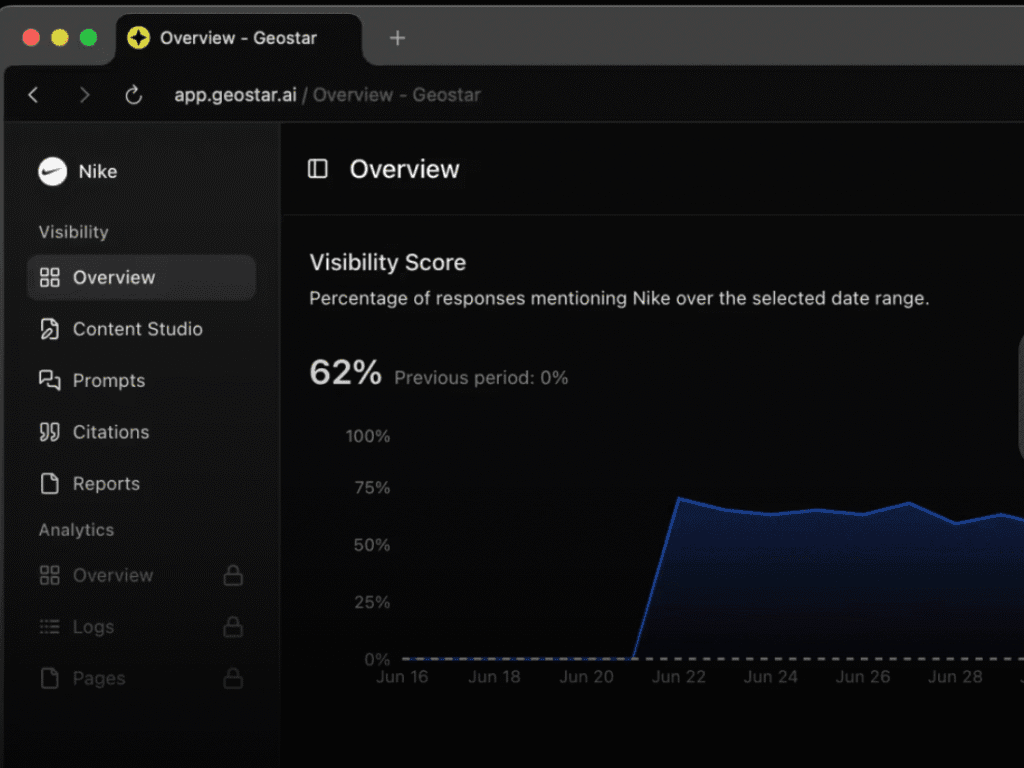
Task: Open the Prompts page
Action: pos(108,381)
